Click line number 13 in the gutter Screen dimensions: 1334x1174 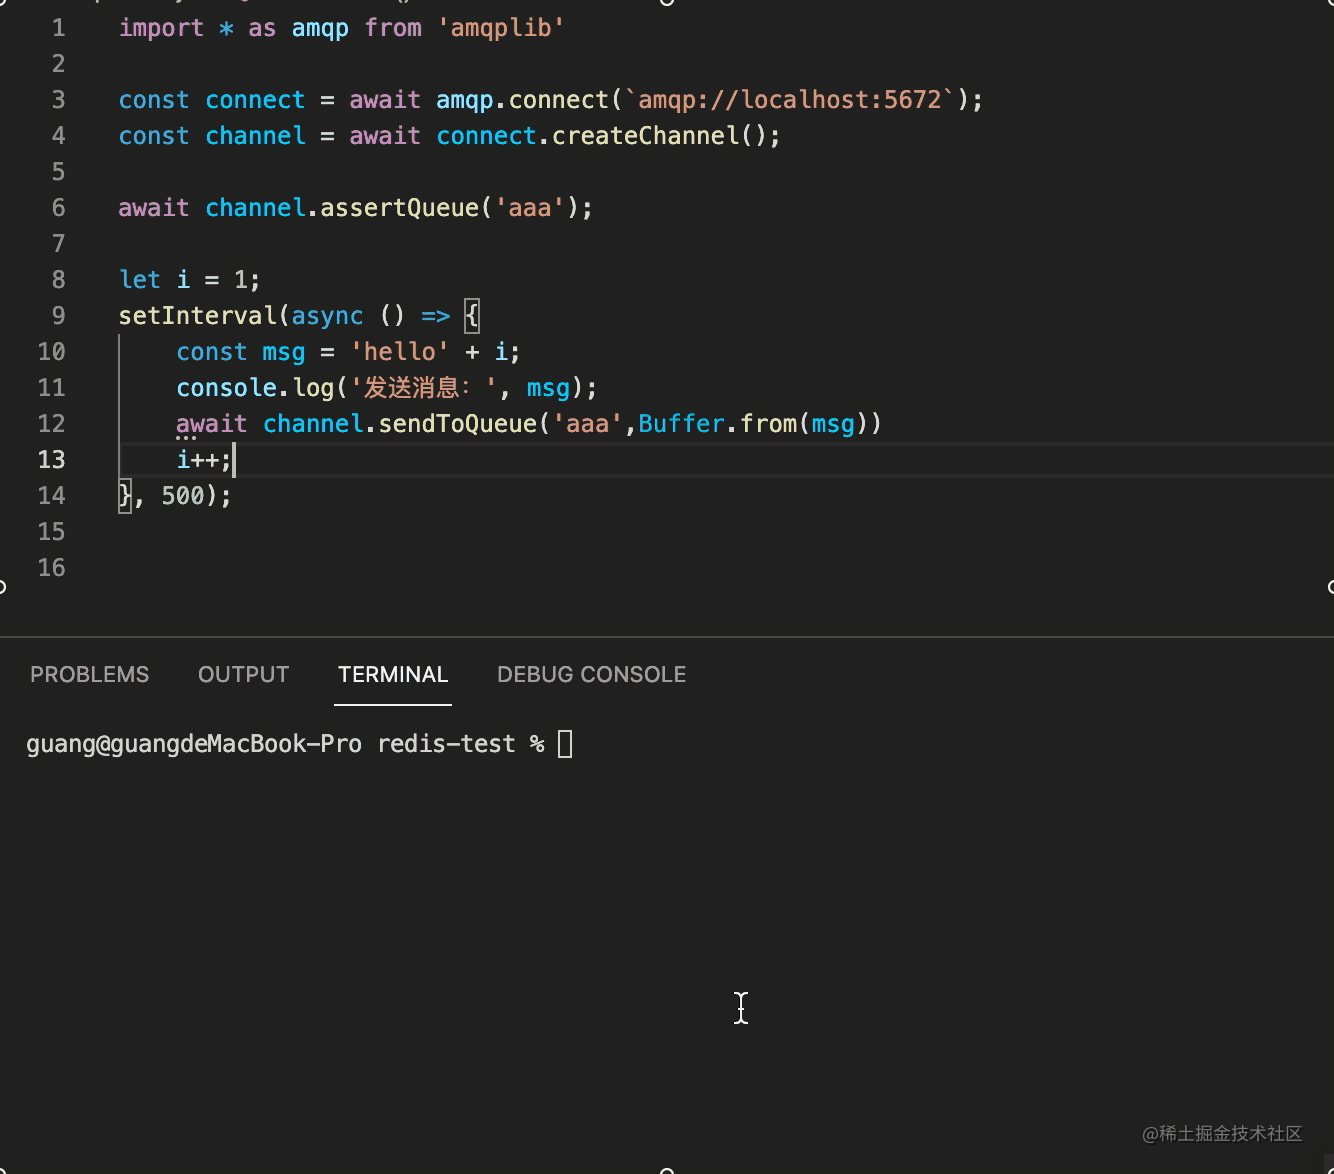[x=51, y=460]
